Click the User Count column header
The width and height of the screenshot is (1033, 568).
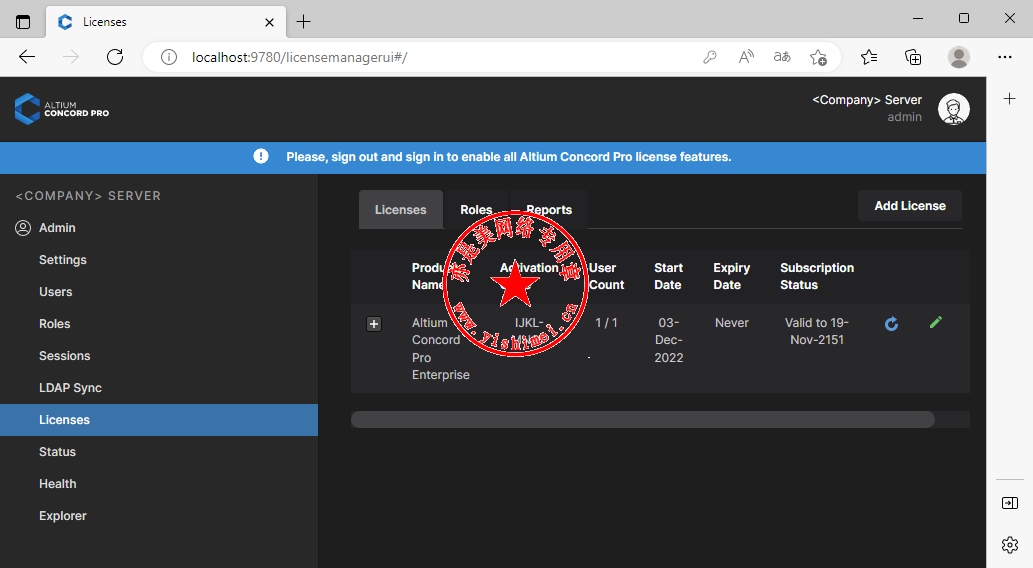pyautogui.click(x=606, y=276)
